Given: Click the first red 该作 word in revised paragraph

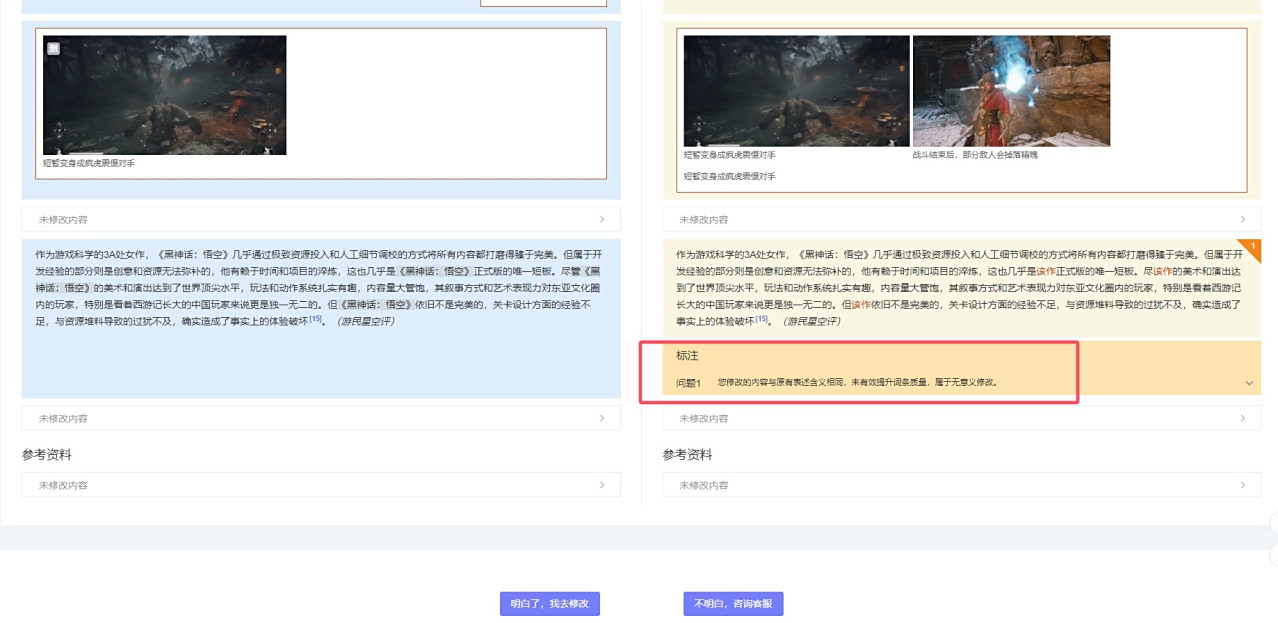Looking at the screenshot, I should click(x=1045, y=270).
